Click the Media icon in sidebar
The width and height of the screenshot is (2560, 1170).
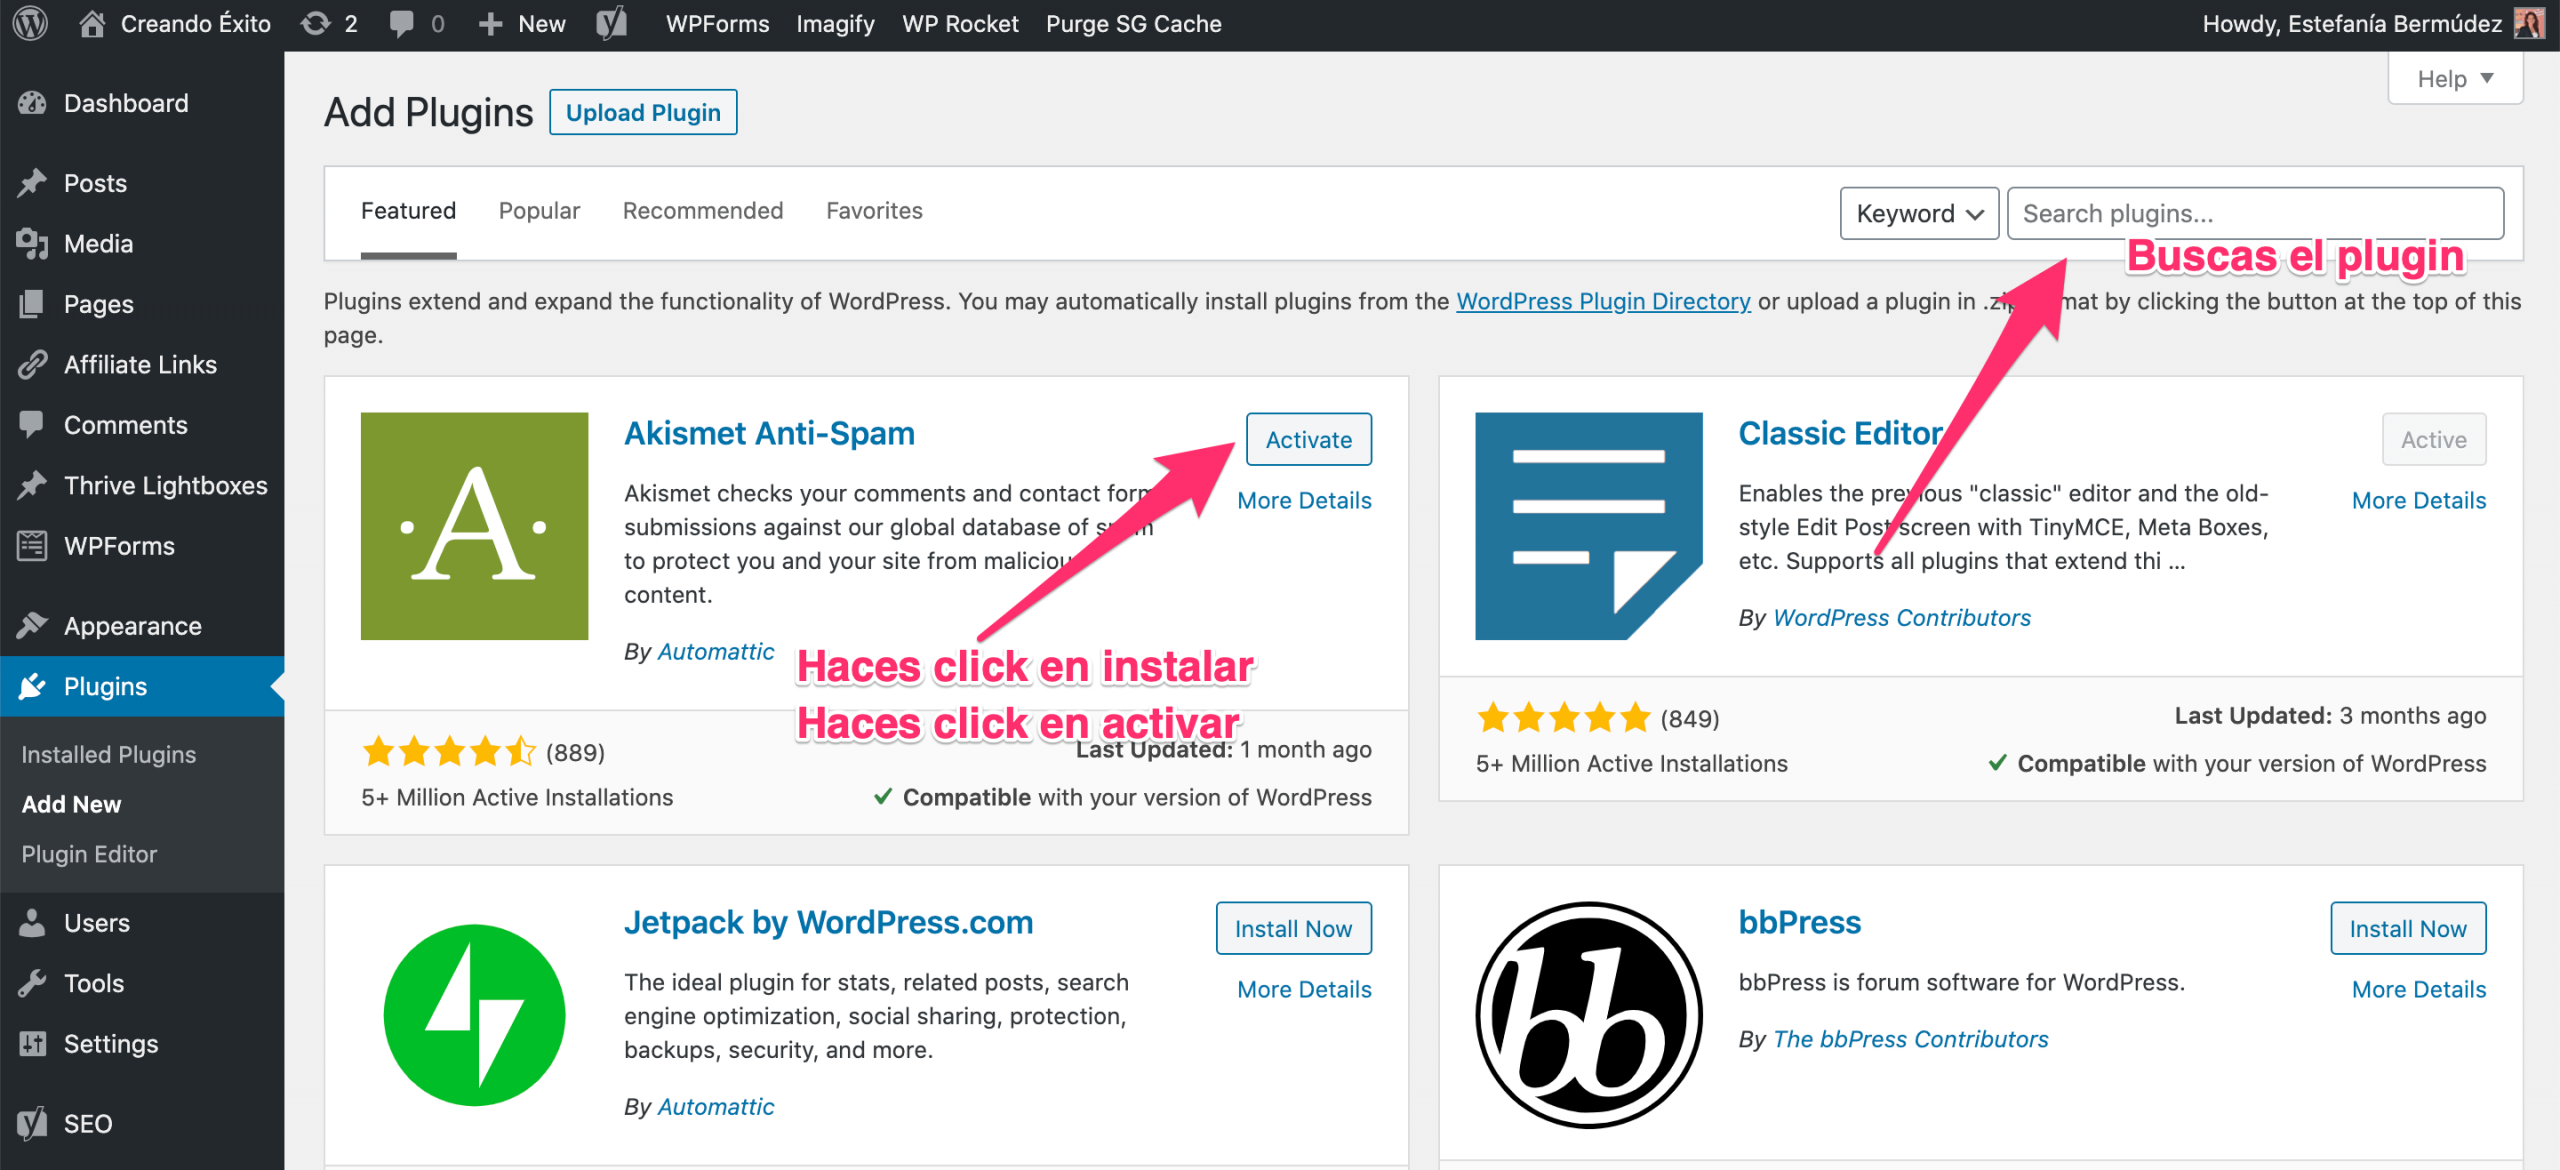point(32,243)
